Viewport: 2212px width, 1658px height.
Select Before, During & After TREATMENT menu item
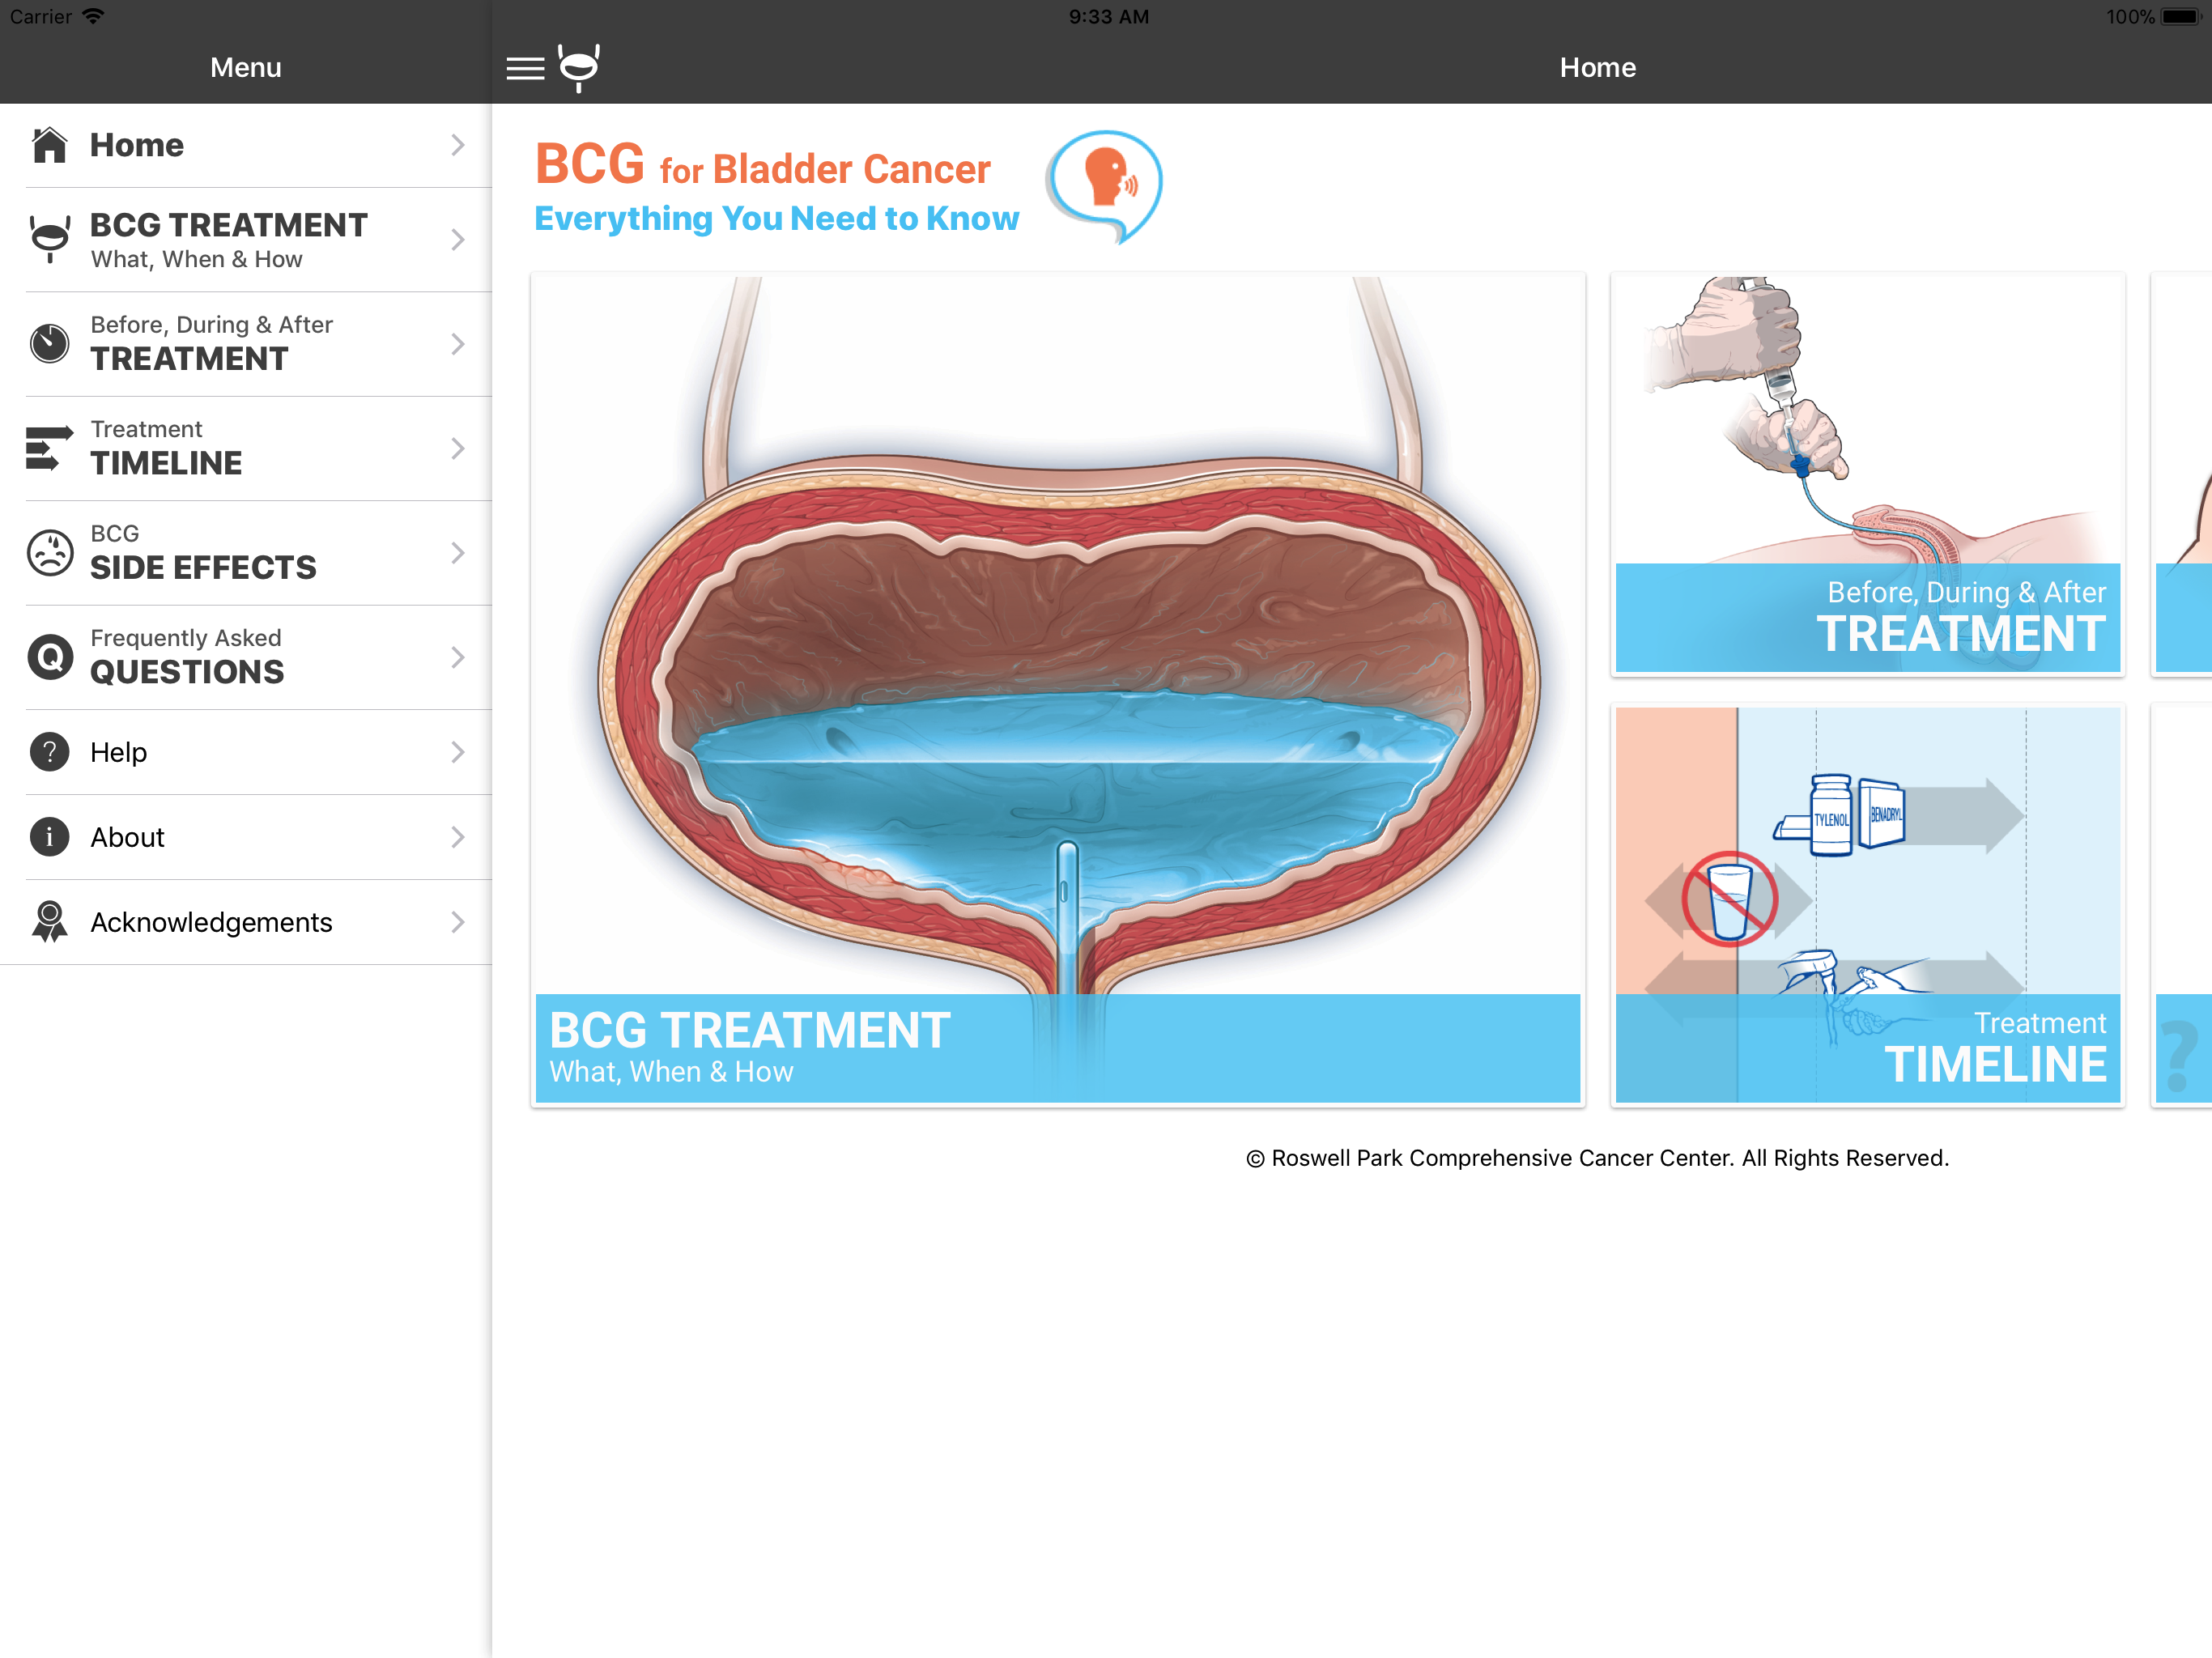(246, 344)
